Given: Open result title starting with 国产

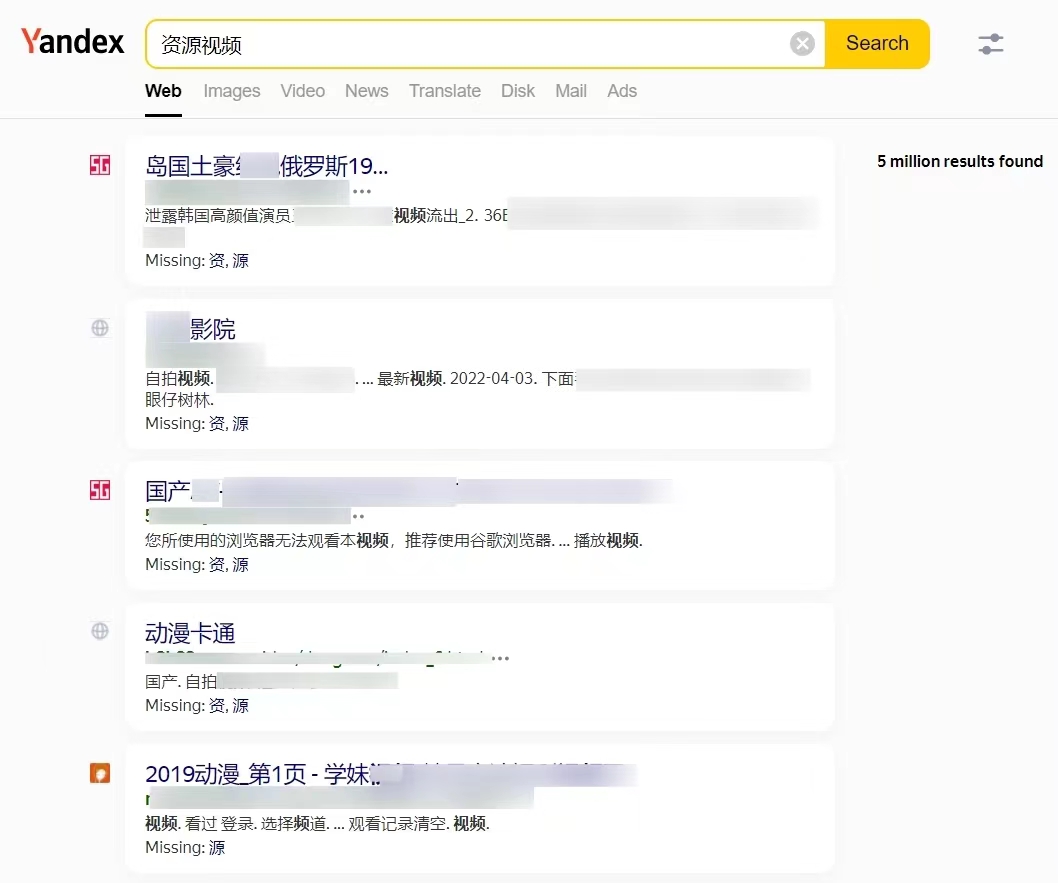Looking at the screenshot, I should (410, 492).
